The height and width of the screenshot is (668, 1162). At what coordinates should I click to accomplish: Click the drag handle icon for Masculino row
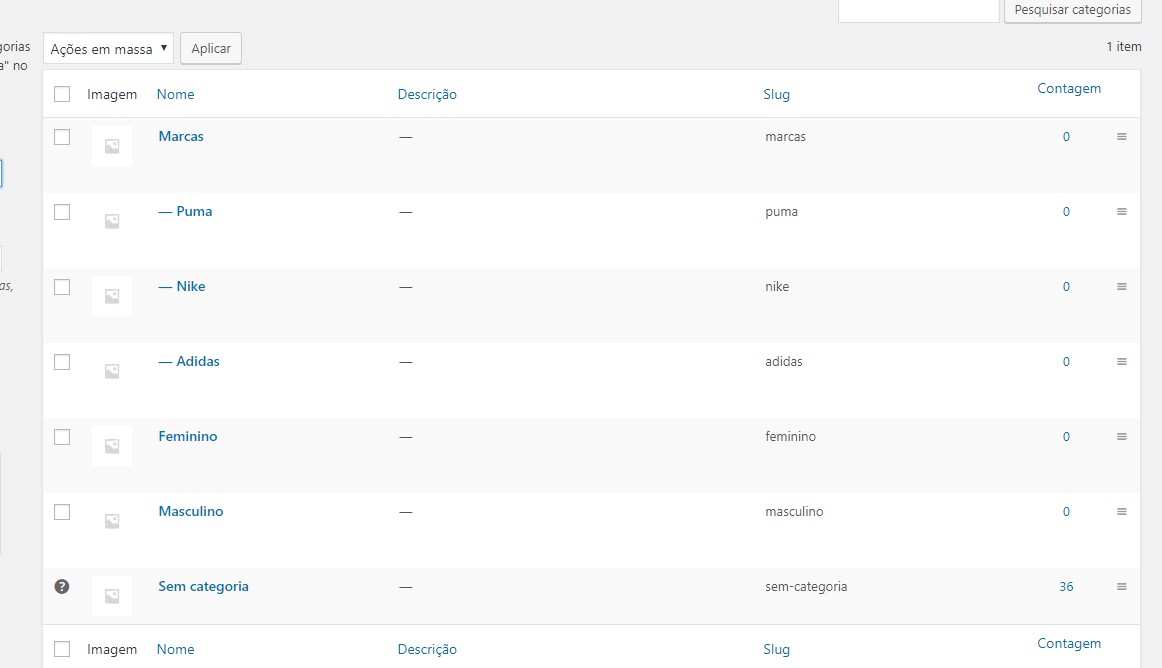tap(1121, 512)
